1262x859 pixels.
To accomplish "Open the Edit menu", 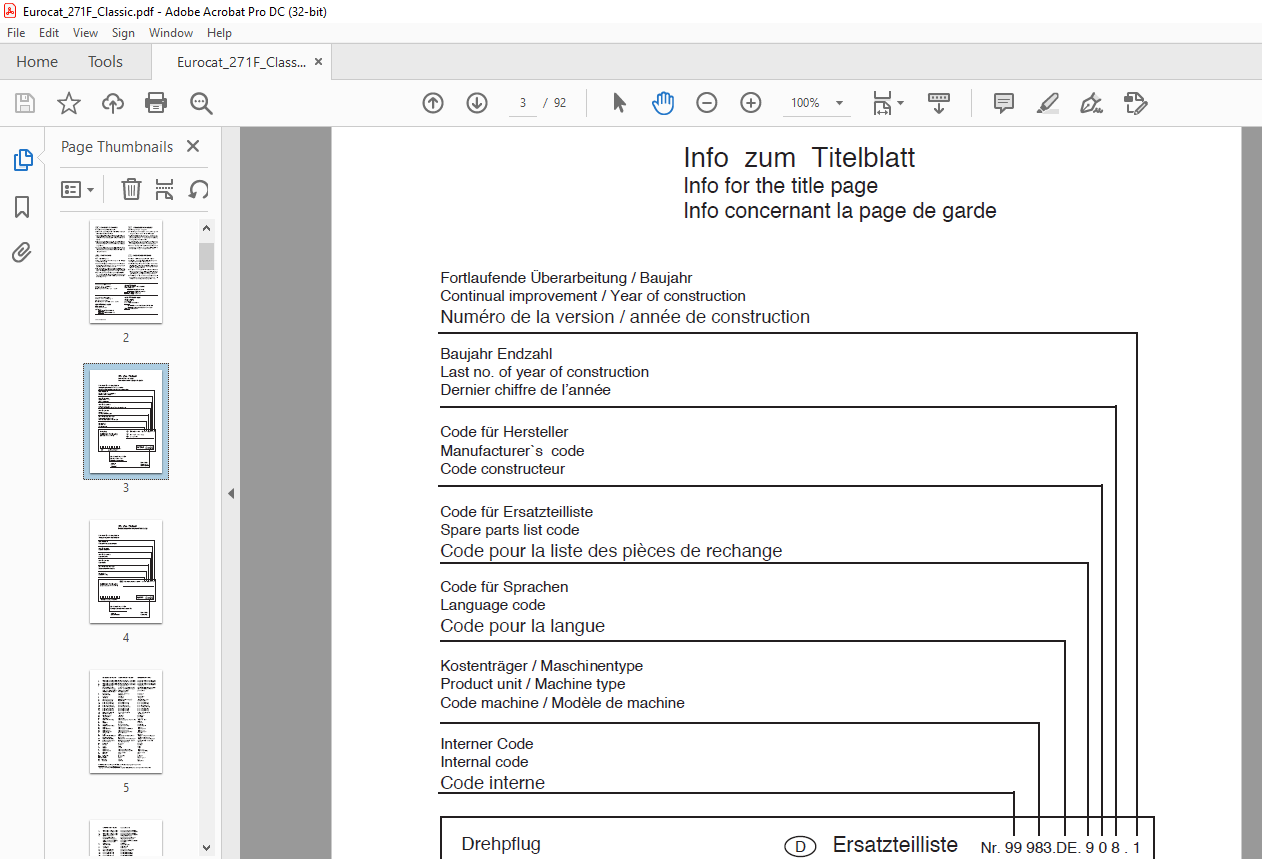I will coord(49,33).
